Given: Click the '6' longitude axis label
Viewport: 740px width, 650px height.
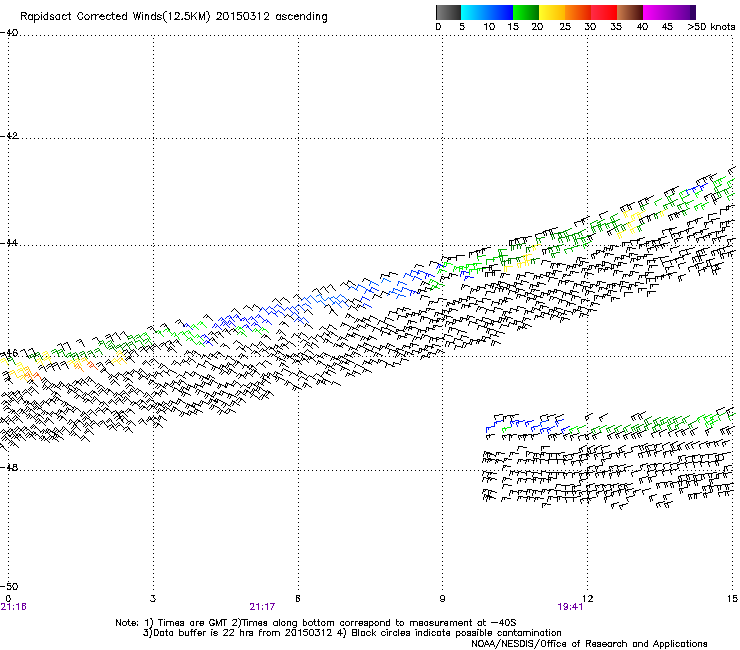Looking at the screenshot, I should coord(298,598).
